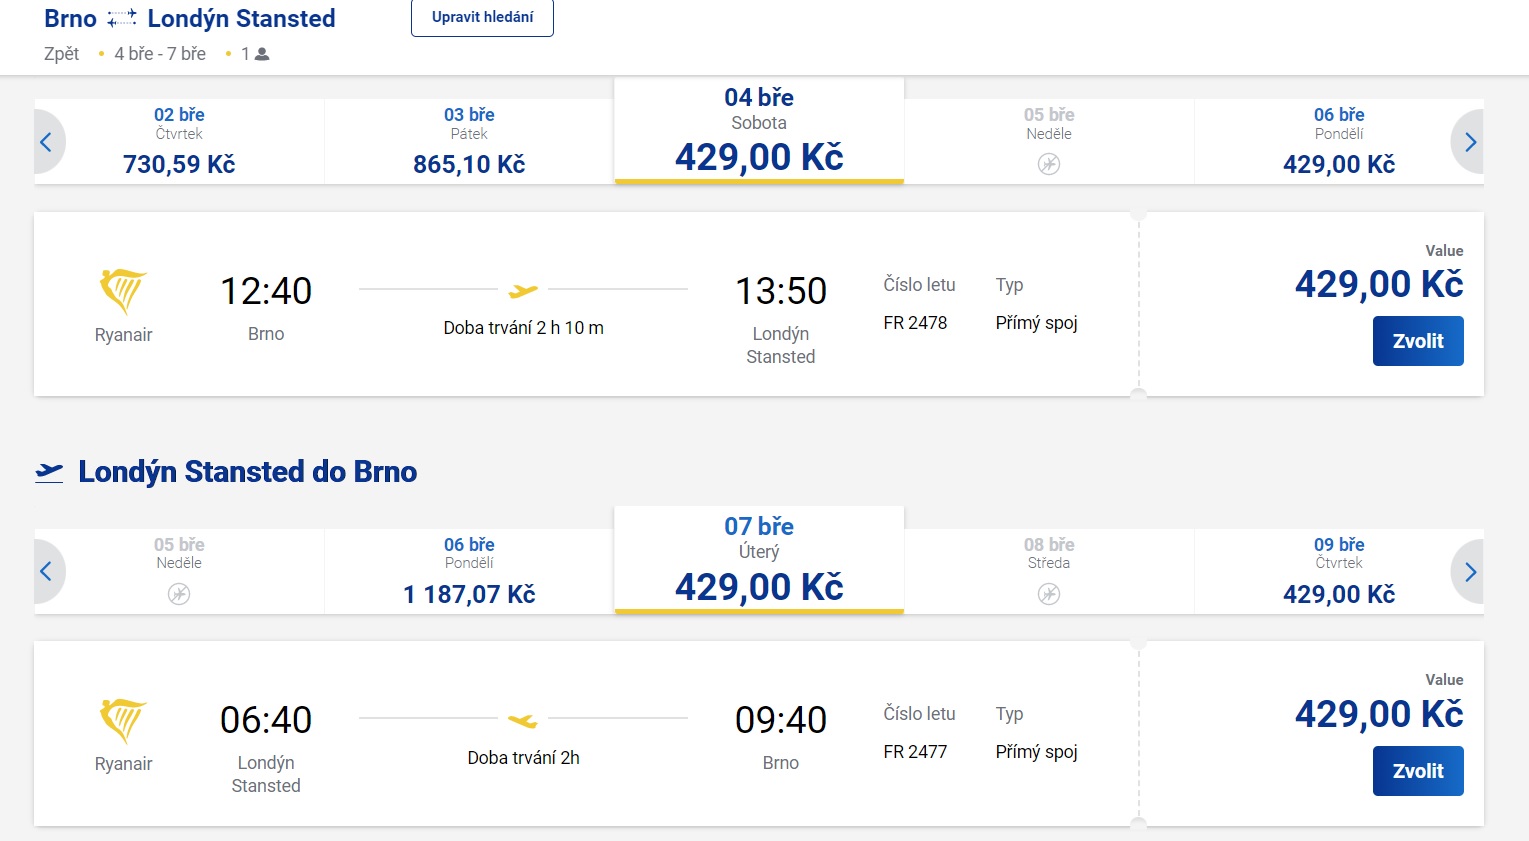Click the Ryanair logo on return flight
This screenshot has height=841, width=1529.
coord(123,720)
